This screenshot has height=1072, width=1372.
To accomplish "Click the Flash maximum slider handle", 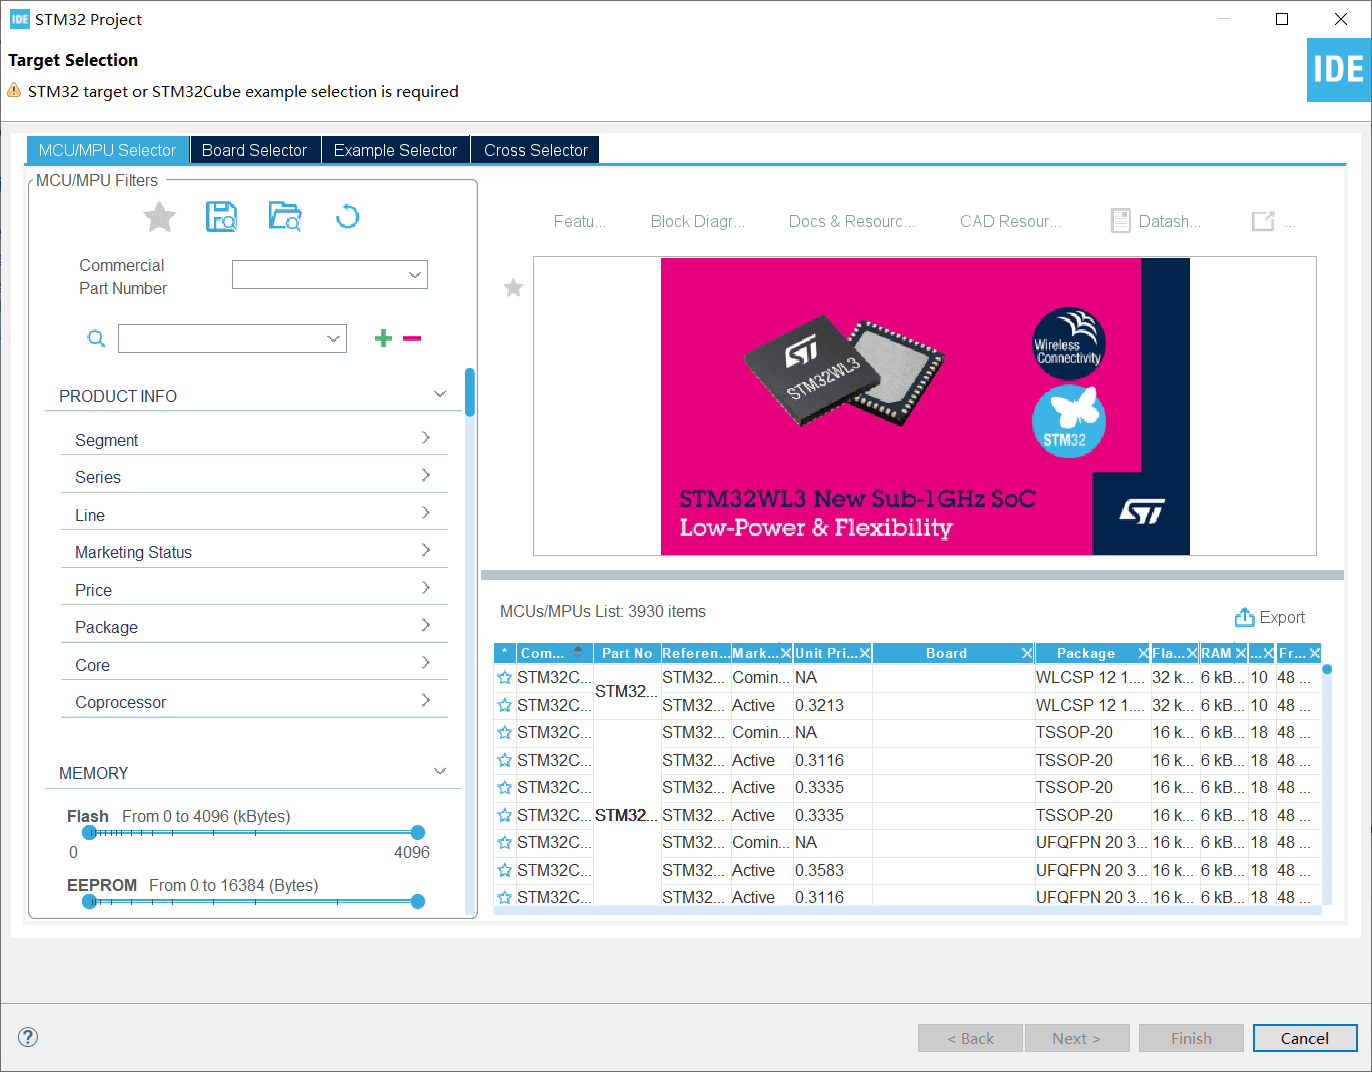I will (418, 832).
